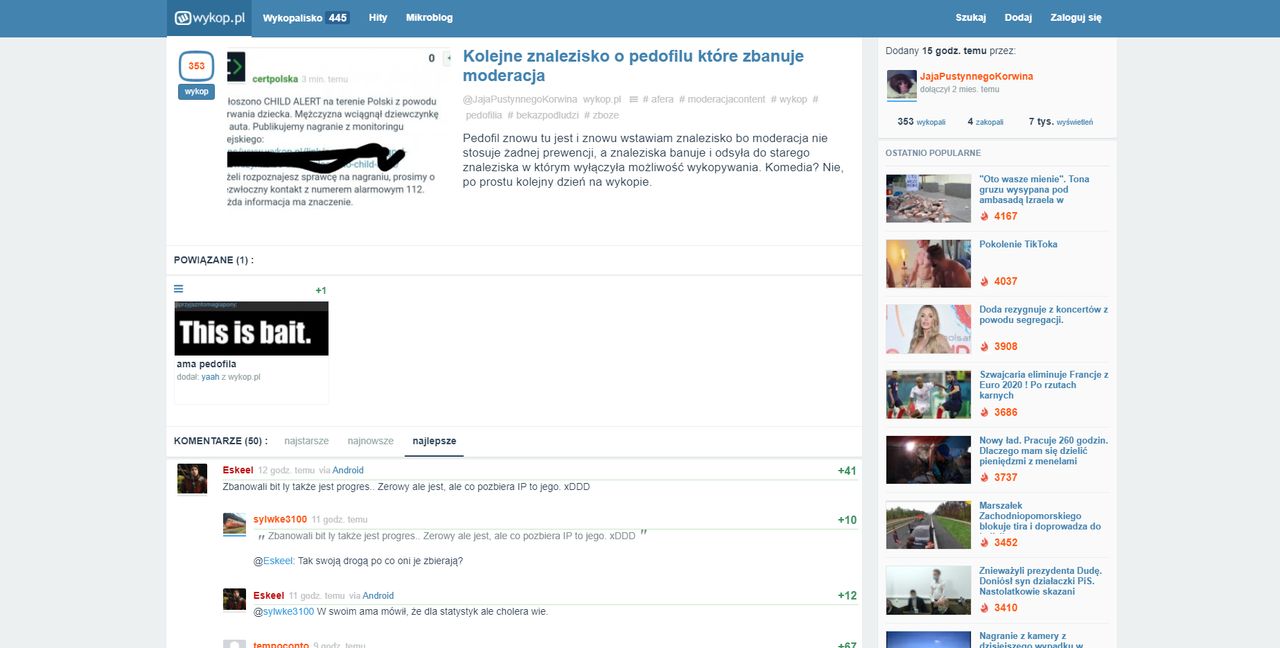The image size is (1280, 648).
Task: Sort comments by najstarsze
Action: click(x=306, y=441)
